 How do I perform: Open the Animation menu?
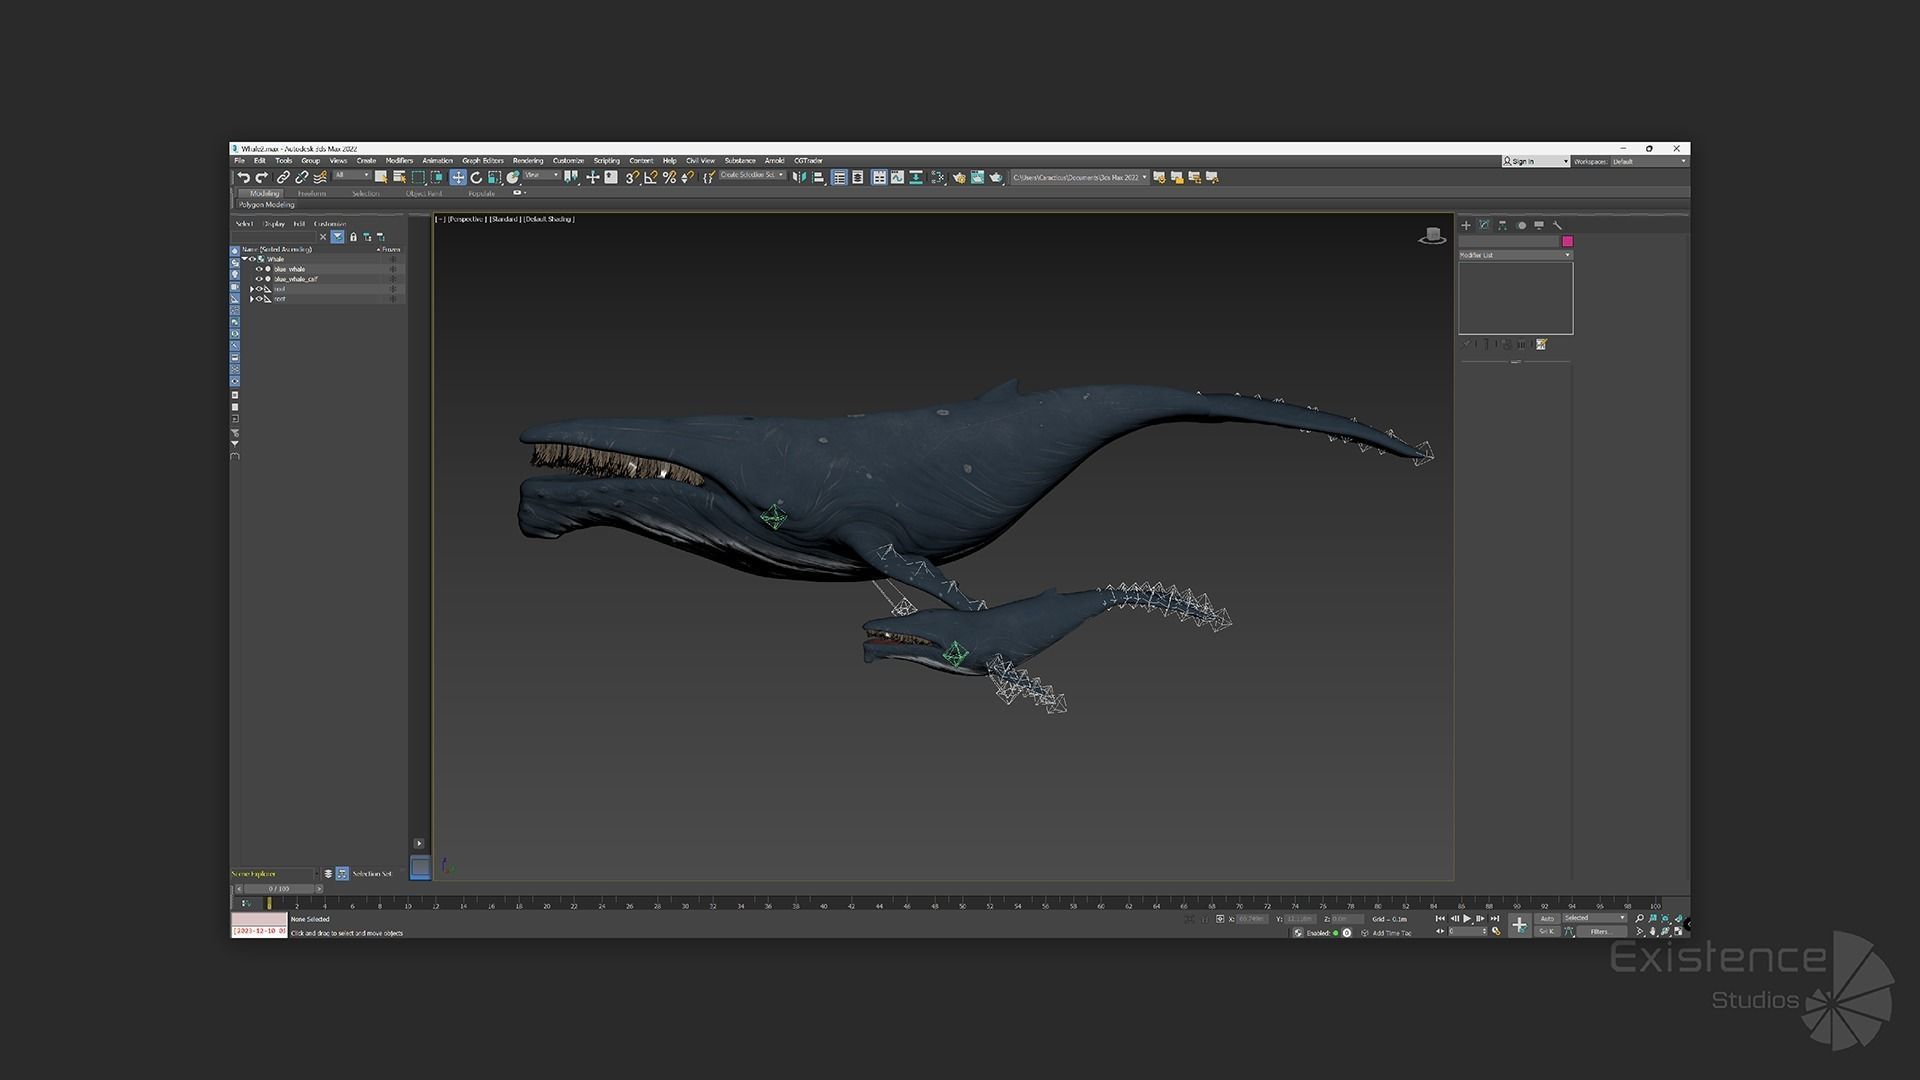pyautogui.click(x=437, y=160)
